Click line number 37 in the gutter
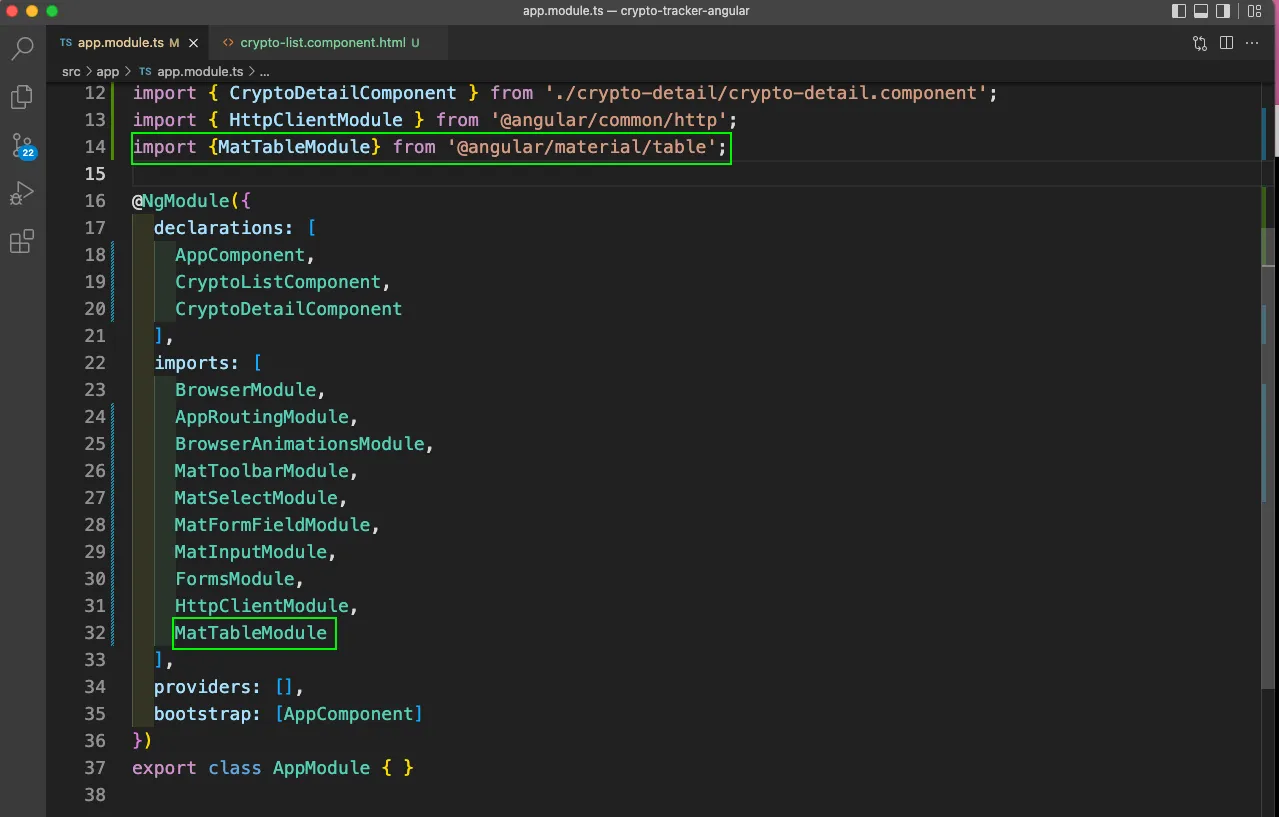 coord(95,768)
